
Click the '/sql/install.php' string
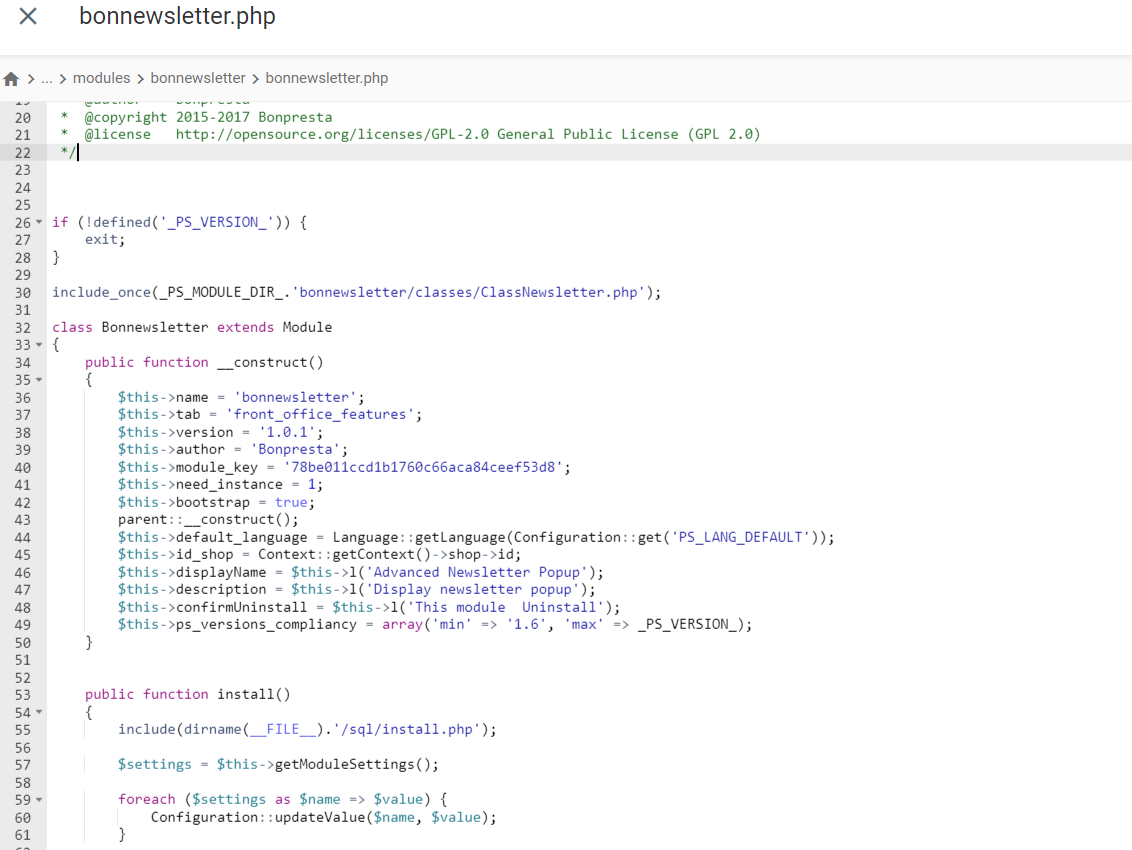coord(406,729)
